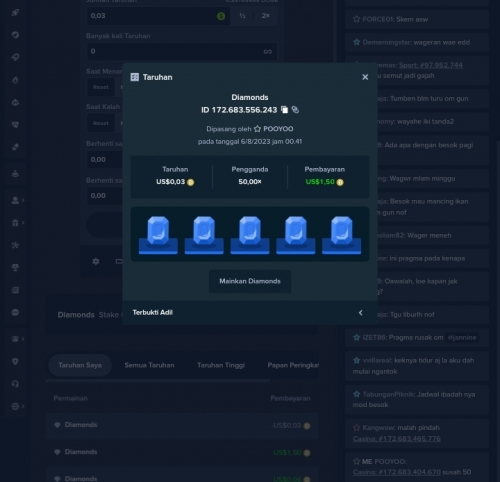Click the globe language icon
Image resolution: width=500 pixels, height=482 pixels.
click(x=15, y=406)
